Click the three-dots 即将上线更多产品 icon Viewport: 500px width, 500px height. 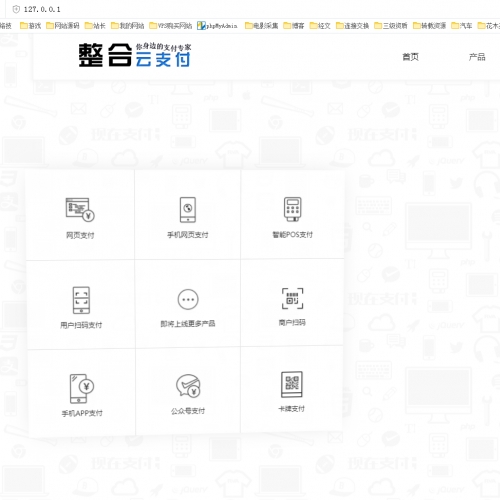[188, 299]
